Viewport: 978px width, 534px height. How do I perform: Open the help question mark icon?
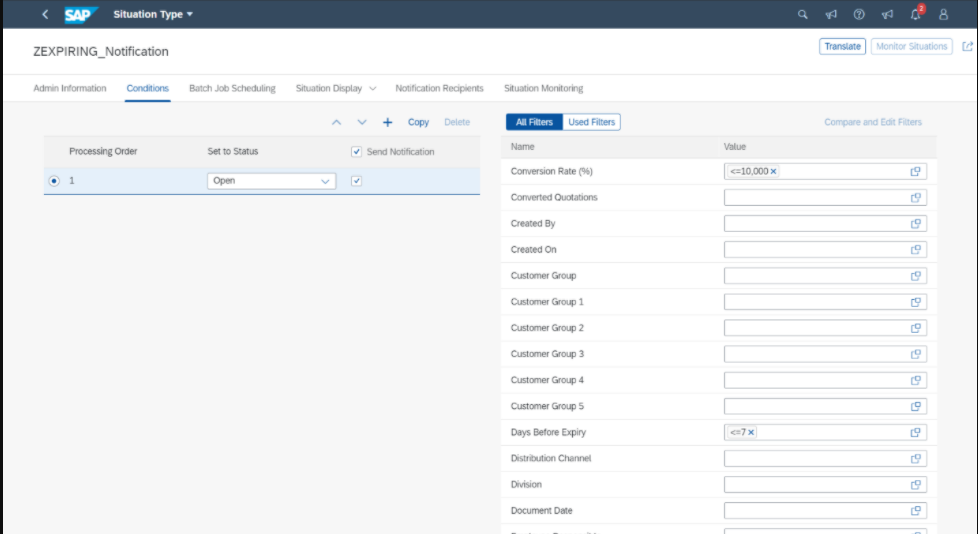(859, 14)
